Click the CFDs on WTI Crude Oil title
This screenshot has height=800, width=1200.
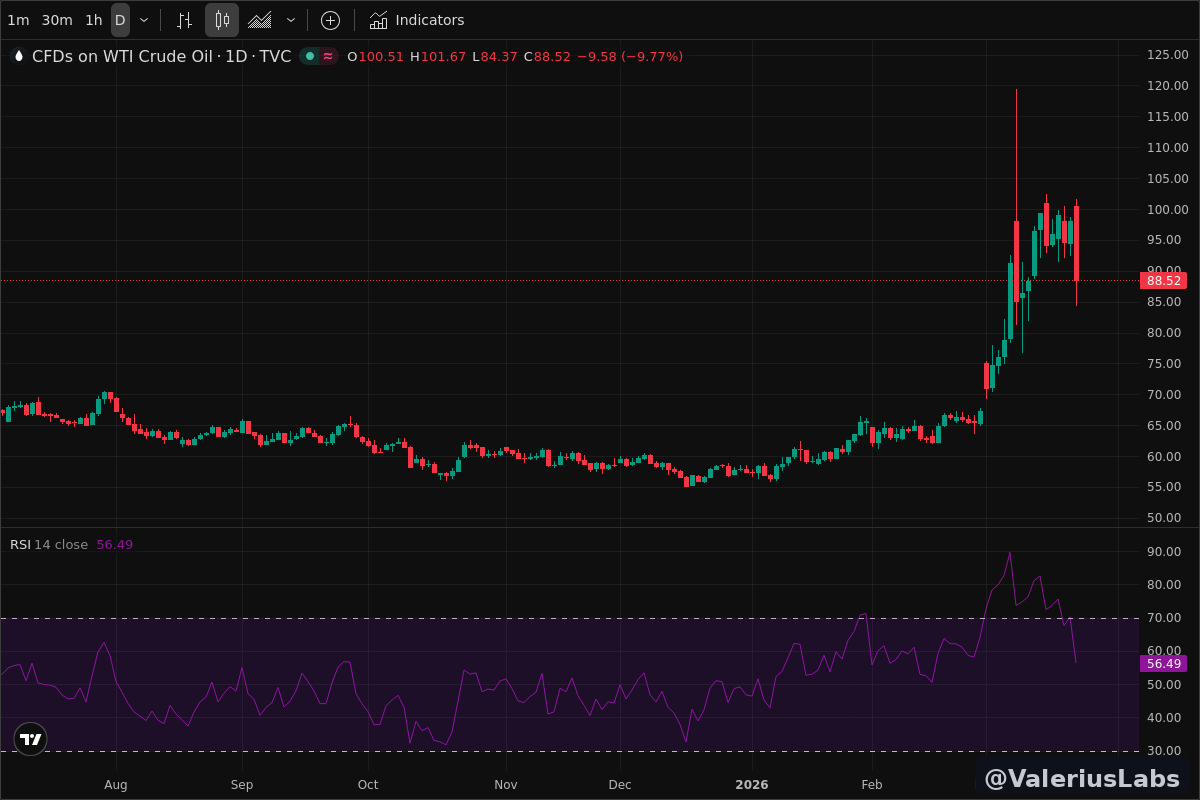coord(161,57)
